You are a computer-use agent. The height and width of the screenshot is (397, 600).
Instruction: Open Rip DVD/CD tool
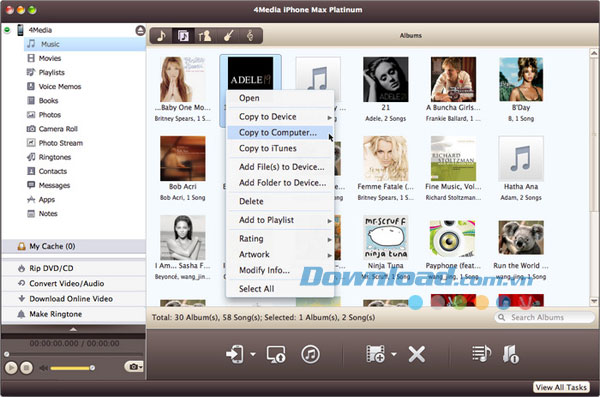[73, 268]
